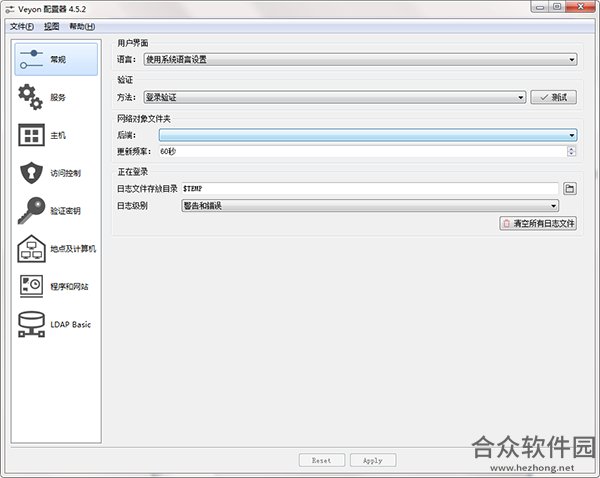Increase the 更新频率 interval spinner

571,148
